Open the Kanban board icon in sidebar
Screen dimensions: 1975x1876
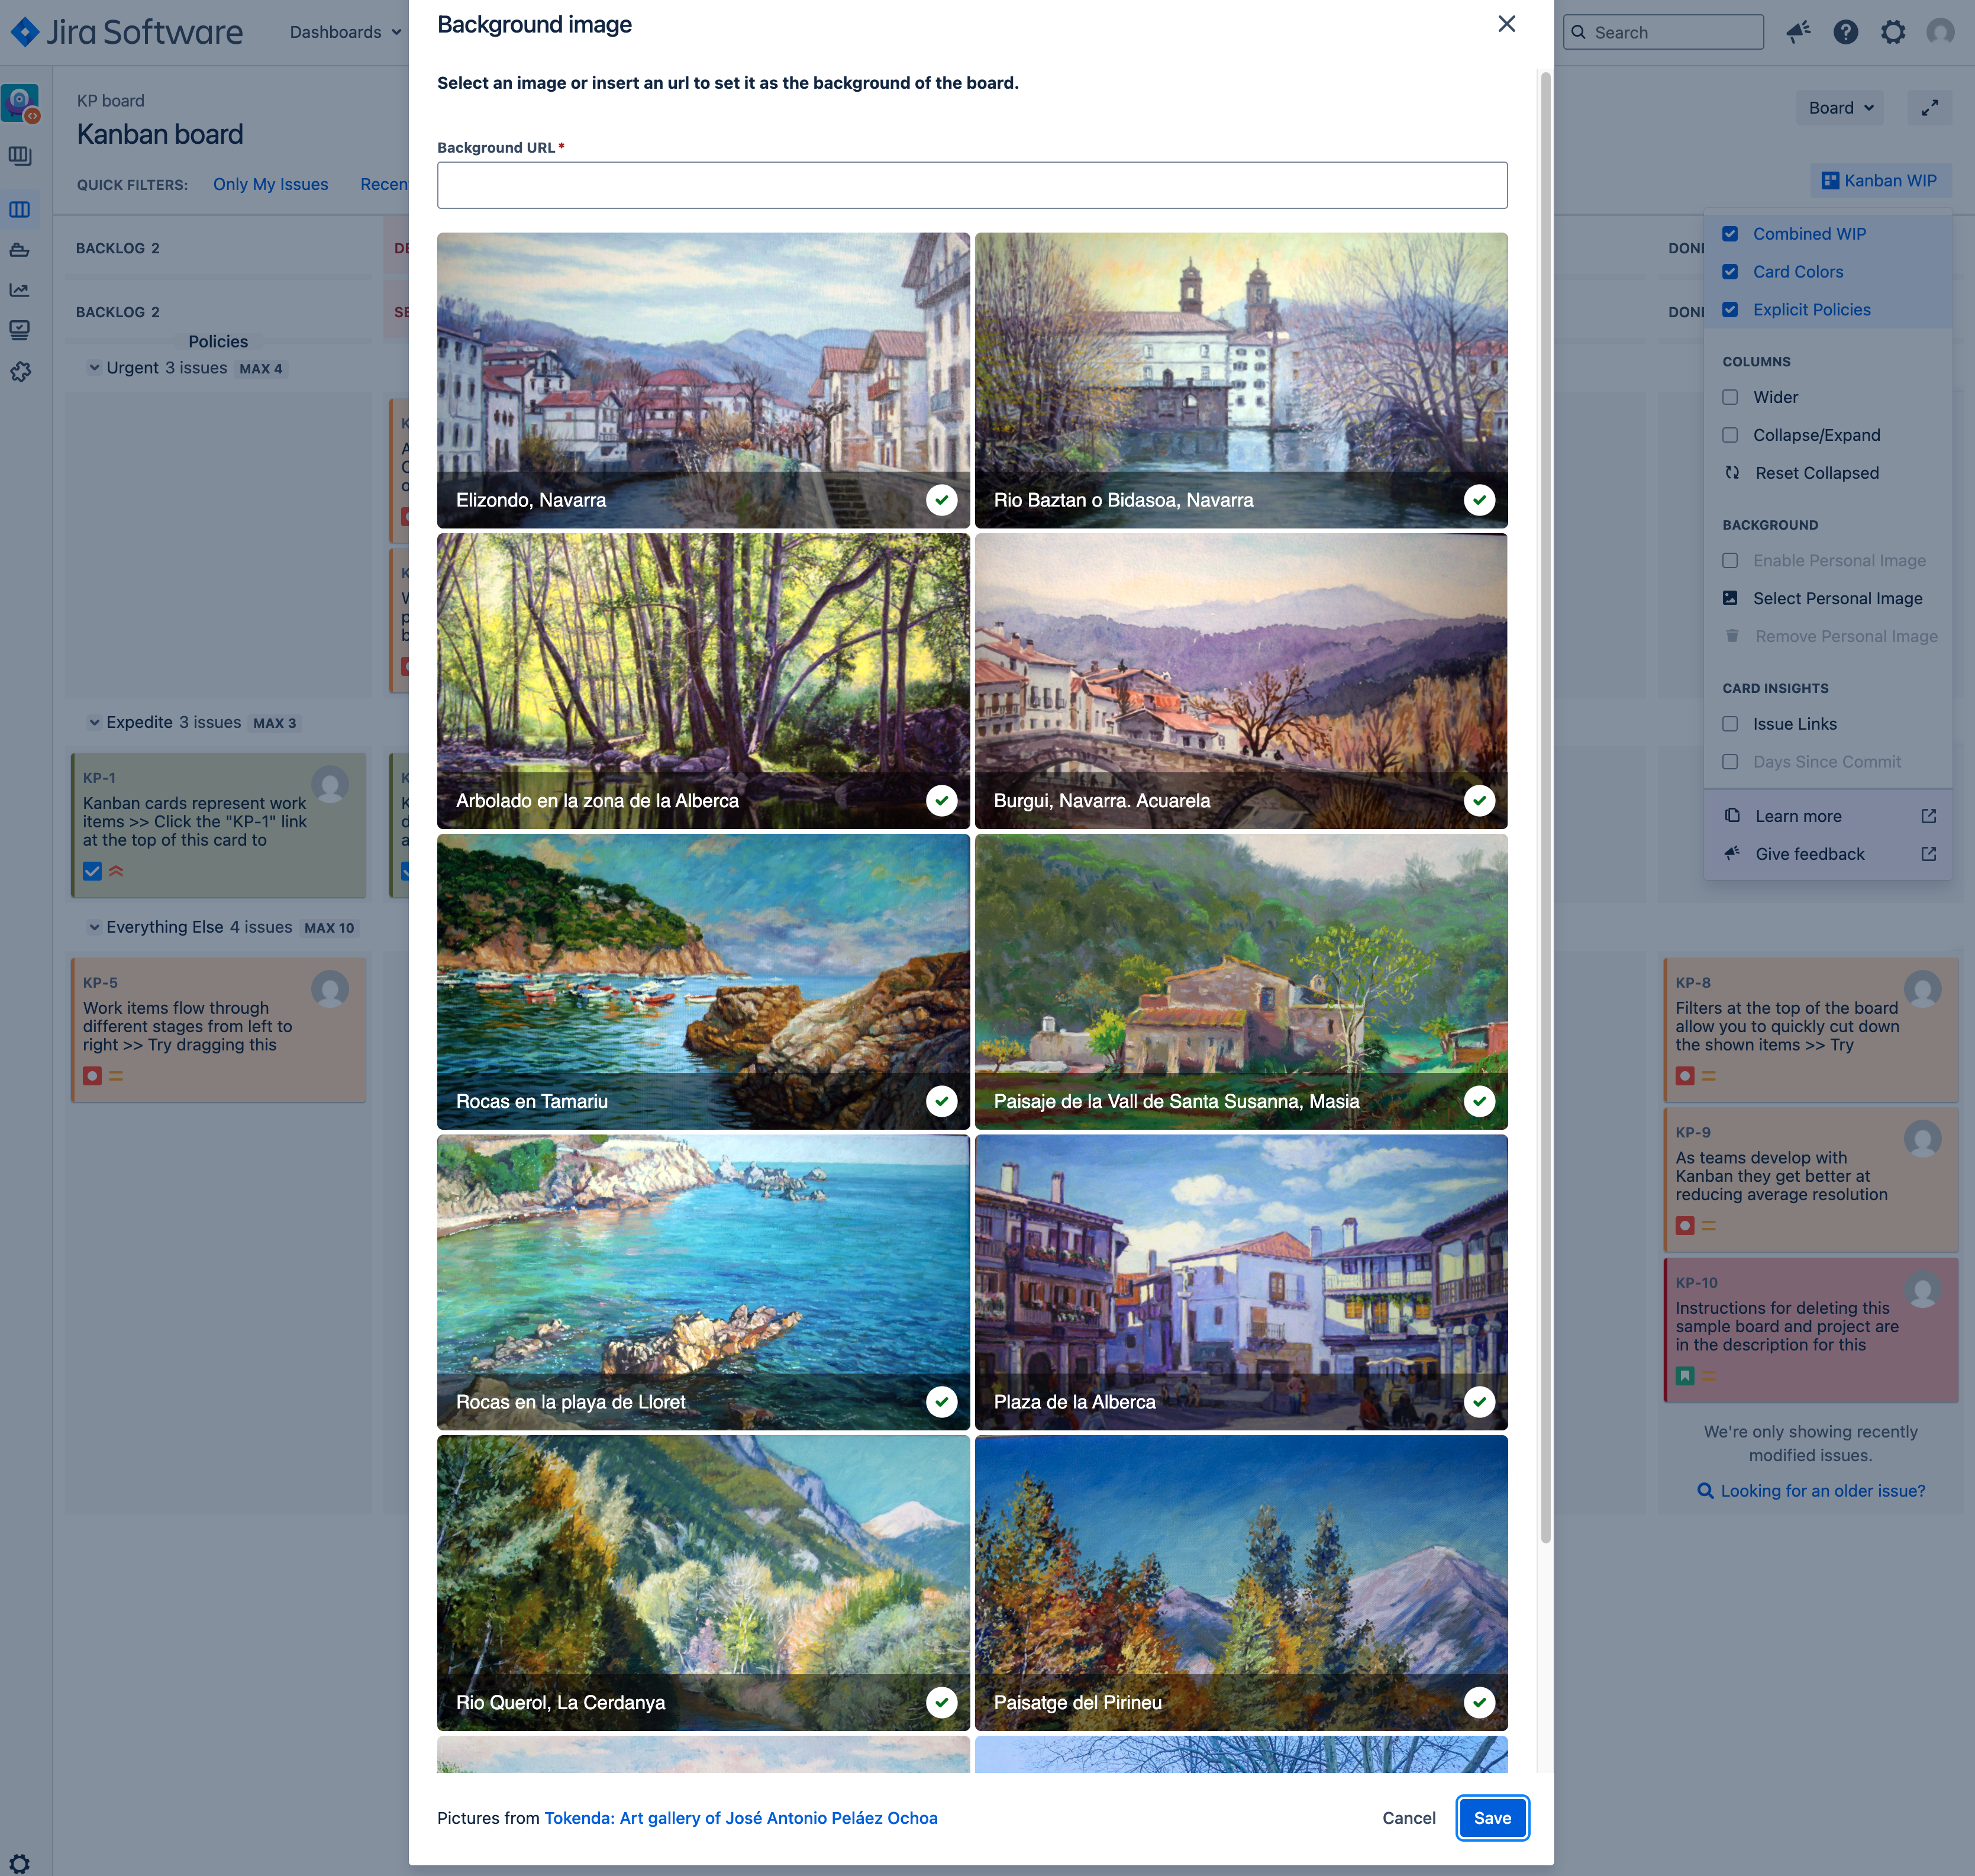tap(20, 210)
